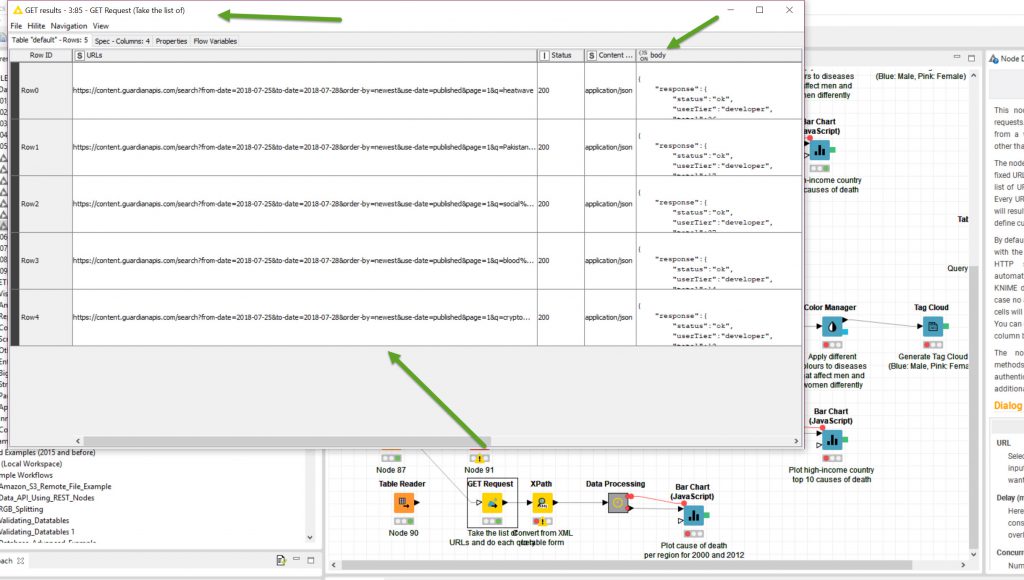Select the Color Manager node icon

coord(829,327)
